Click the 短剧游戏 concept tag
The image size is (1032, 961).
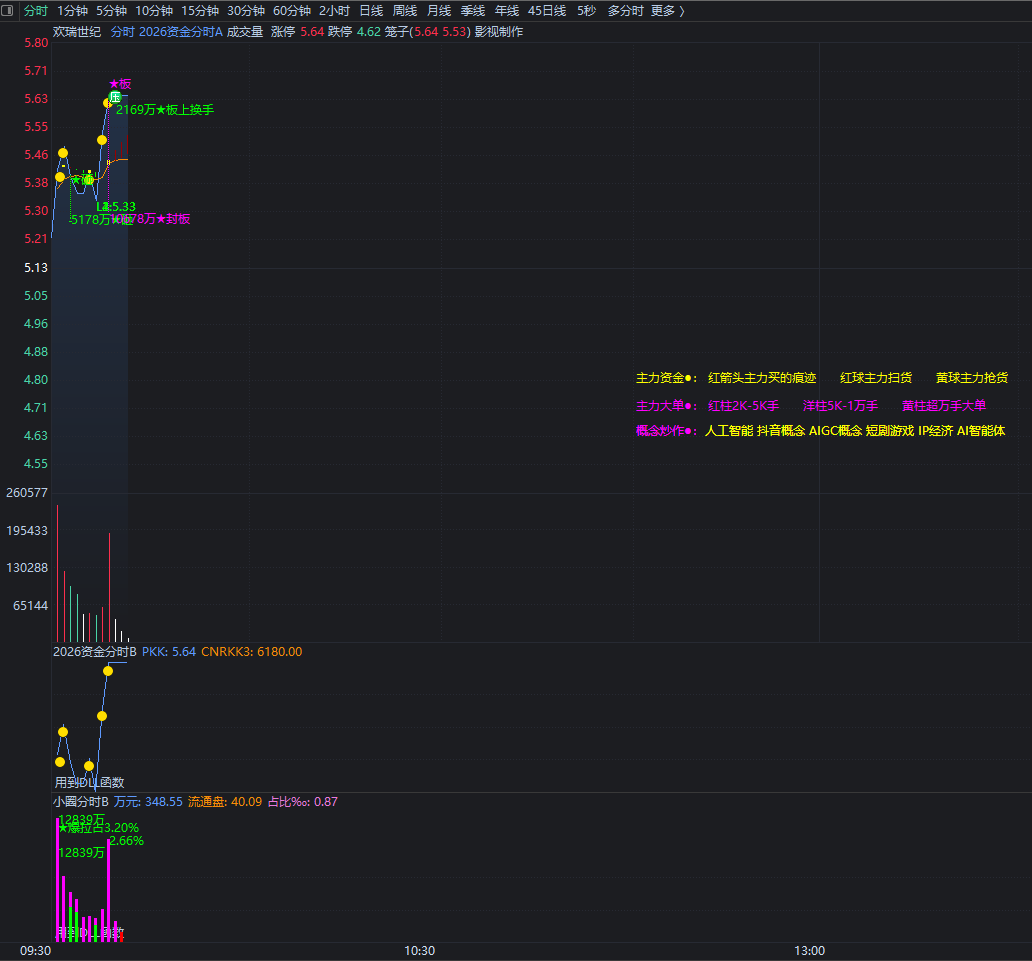tap(890, 430)
